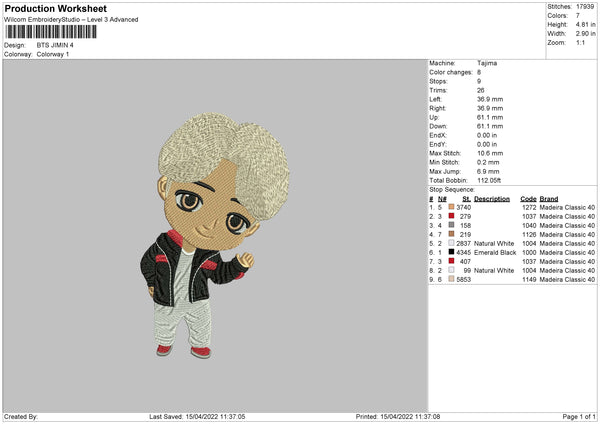Click the Trims value 26
The width and height of the screenshot is (600, 424).
tap(481, 90)
